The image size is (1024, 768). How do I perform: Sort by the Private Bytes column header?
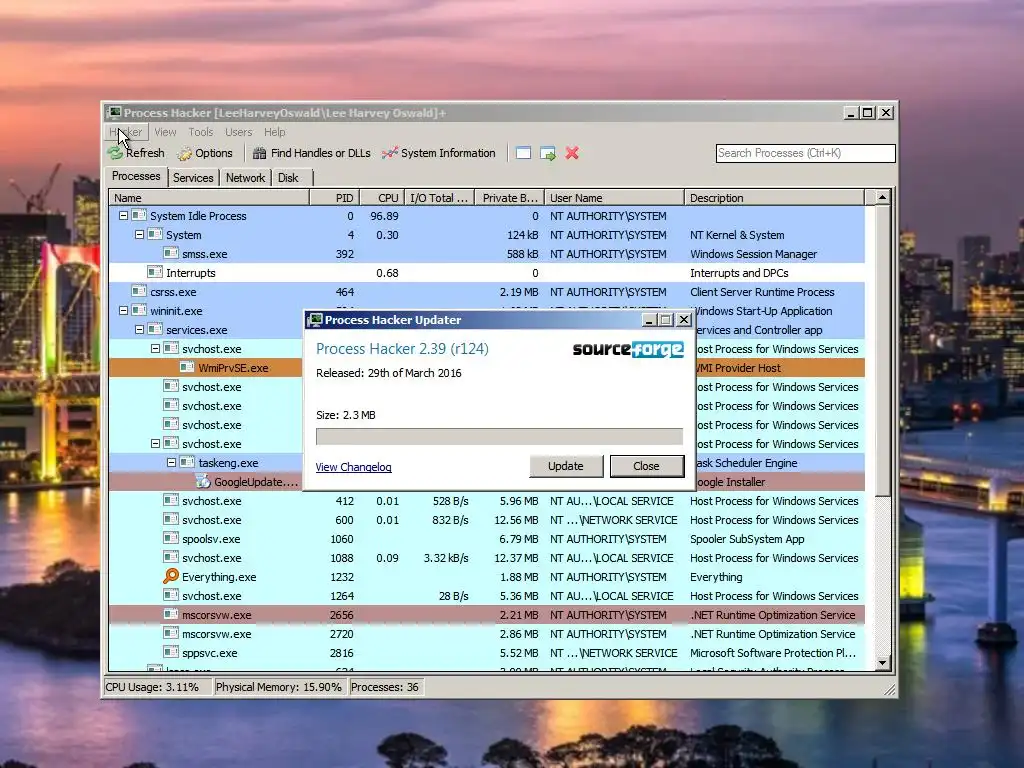pos(509,198)
